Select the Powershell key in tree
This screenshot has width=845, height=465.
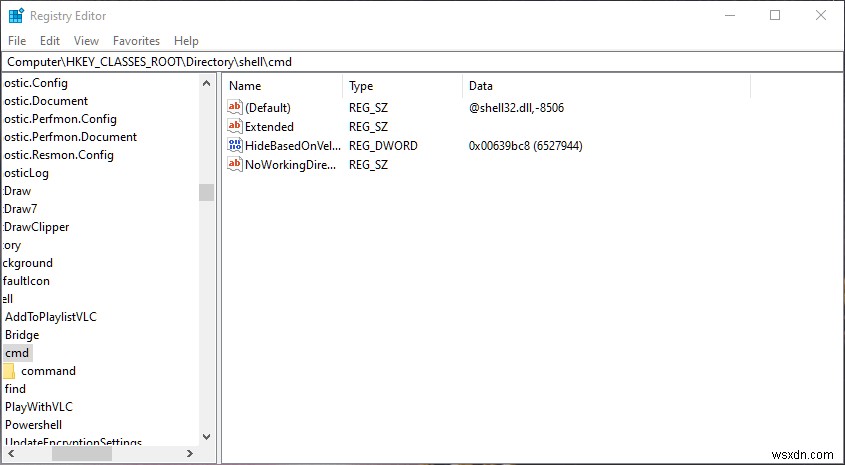33,425
